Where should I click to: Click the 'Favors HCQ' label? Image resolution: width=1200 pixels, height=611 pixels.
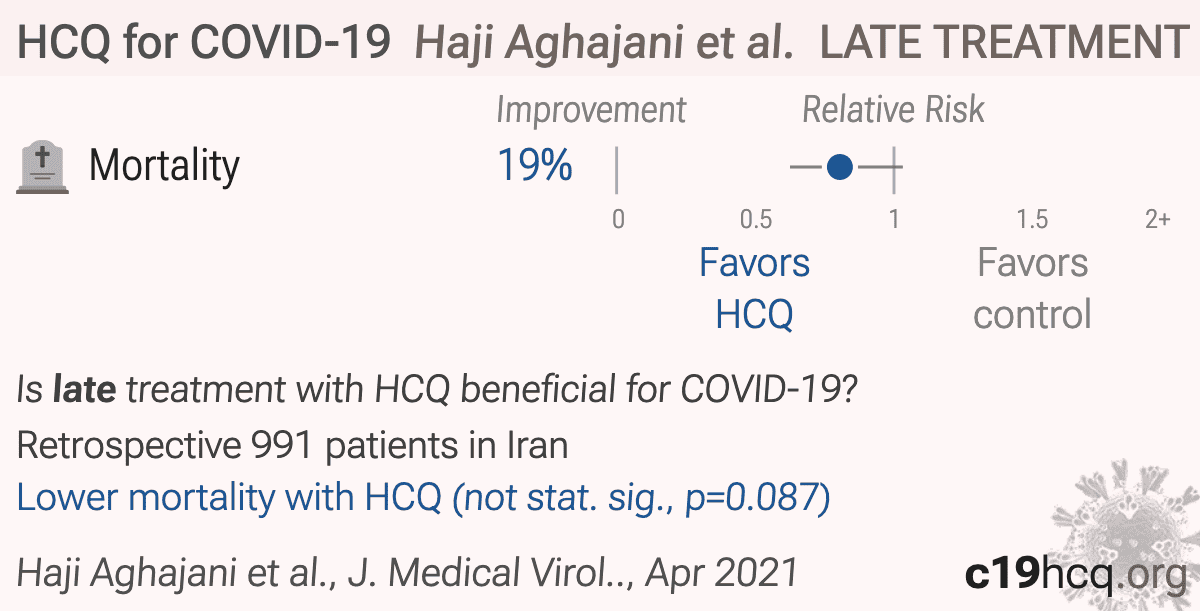pos(754,288)
